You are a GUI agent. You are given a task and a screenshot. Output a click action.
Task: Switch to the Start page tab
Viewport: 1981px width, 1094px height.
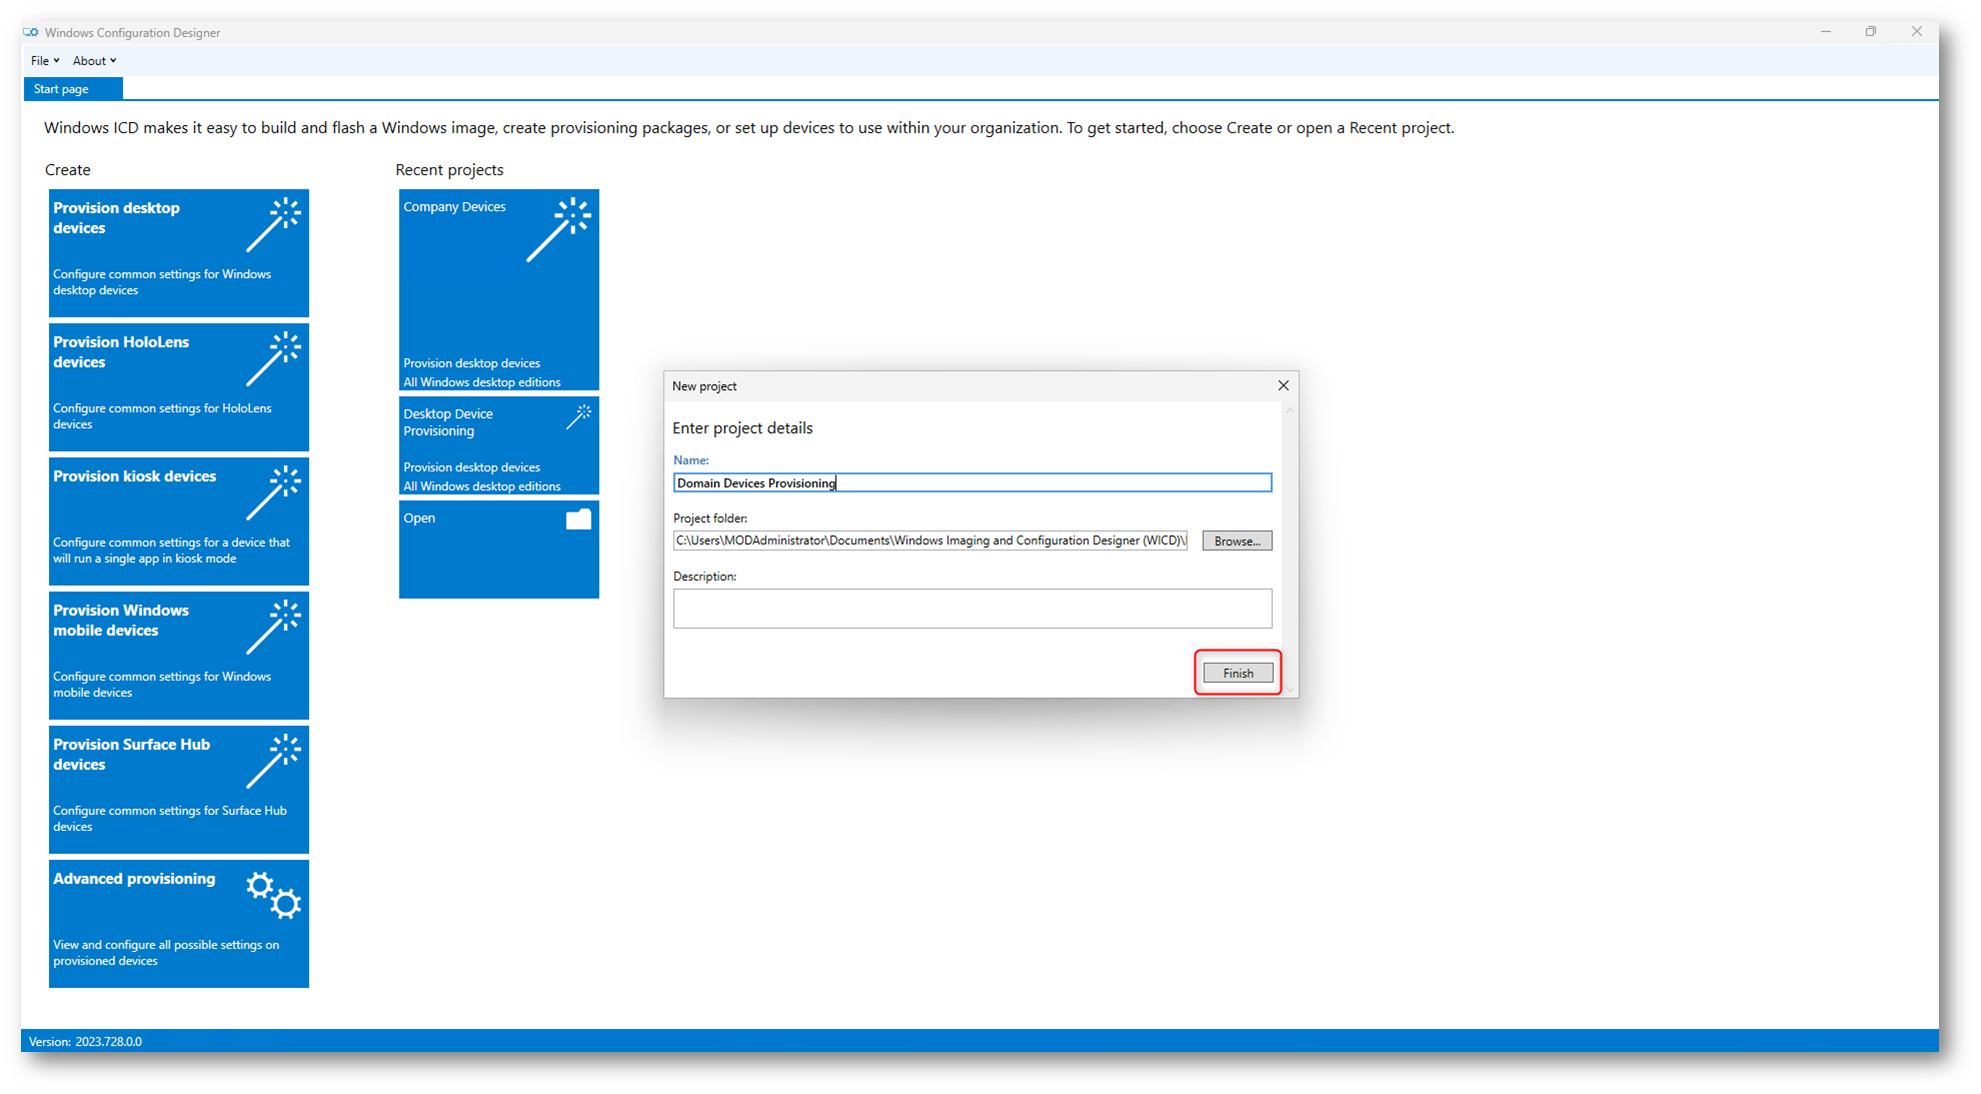[72, 89]
